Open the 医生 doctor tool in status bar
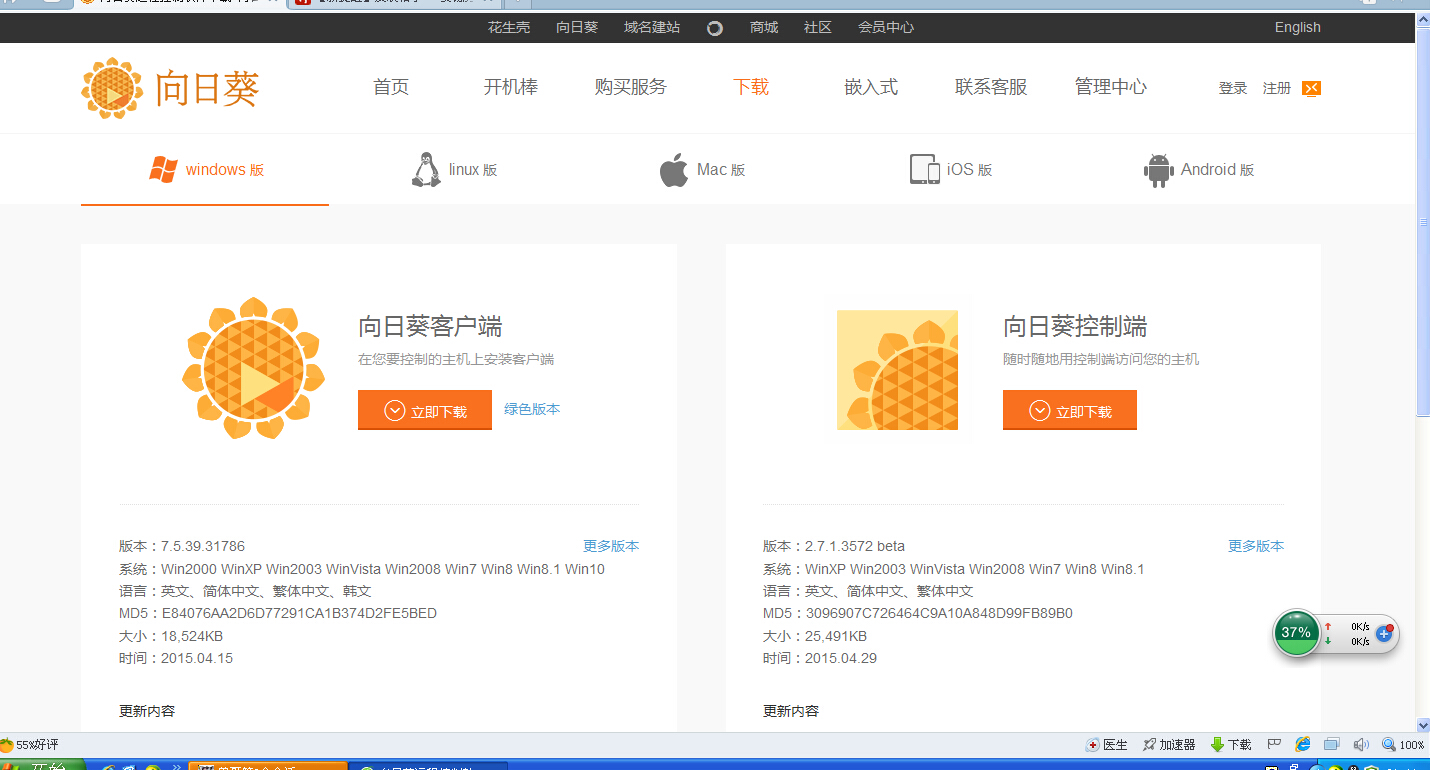 point(1107,745)
